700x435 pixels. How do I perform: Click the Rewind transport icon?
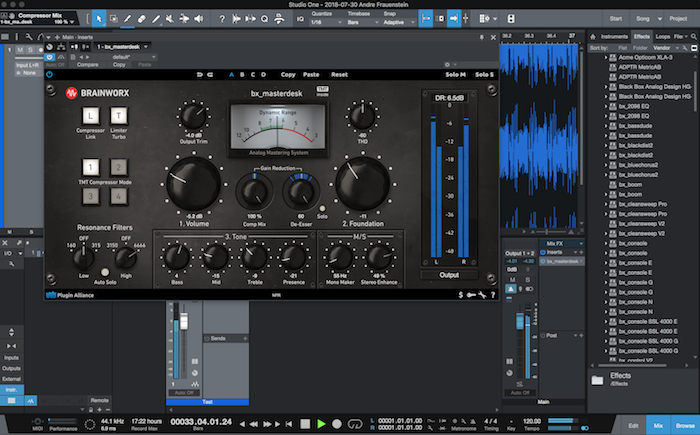(253, 424)
